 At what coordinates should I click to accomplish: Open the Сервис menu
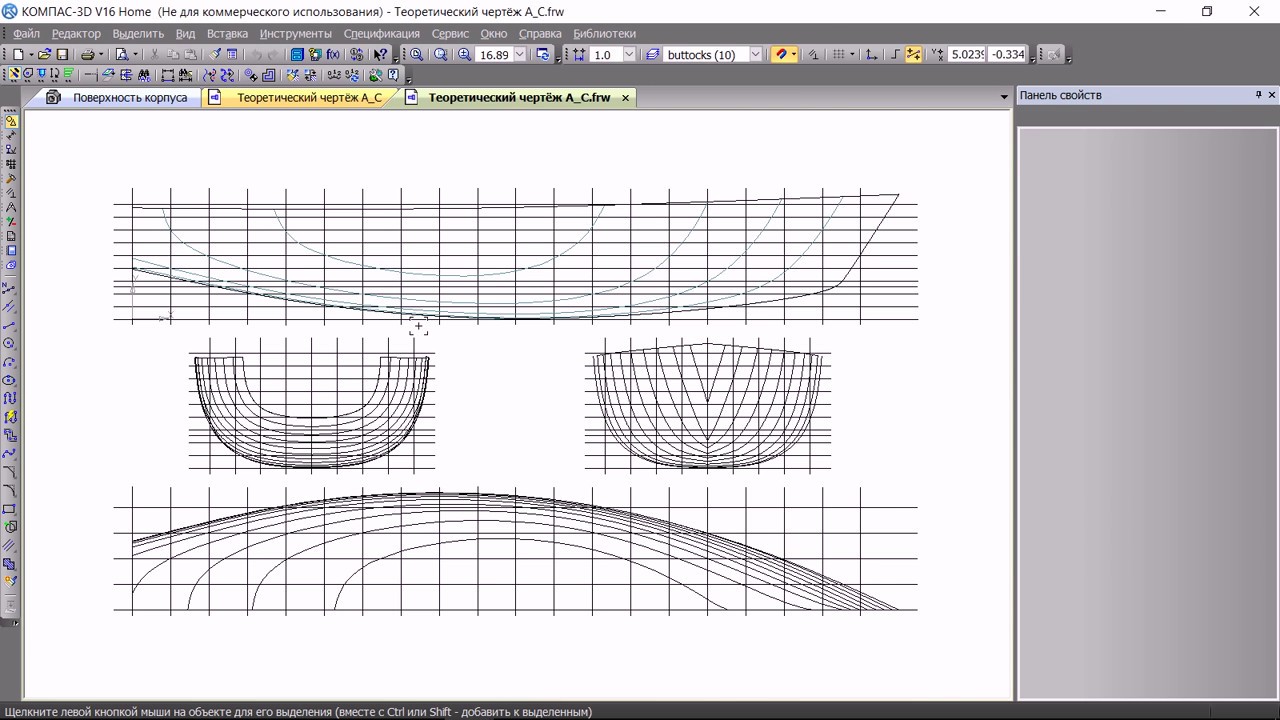[450, 33]
